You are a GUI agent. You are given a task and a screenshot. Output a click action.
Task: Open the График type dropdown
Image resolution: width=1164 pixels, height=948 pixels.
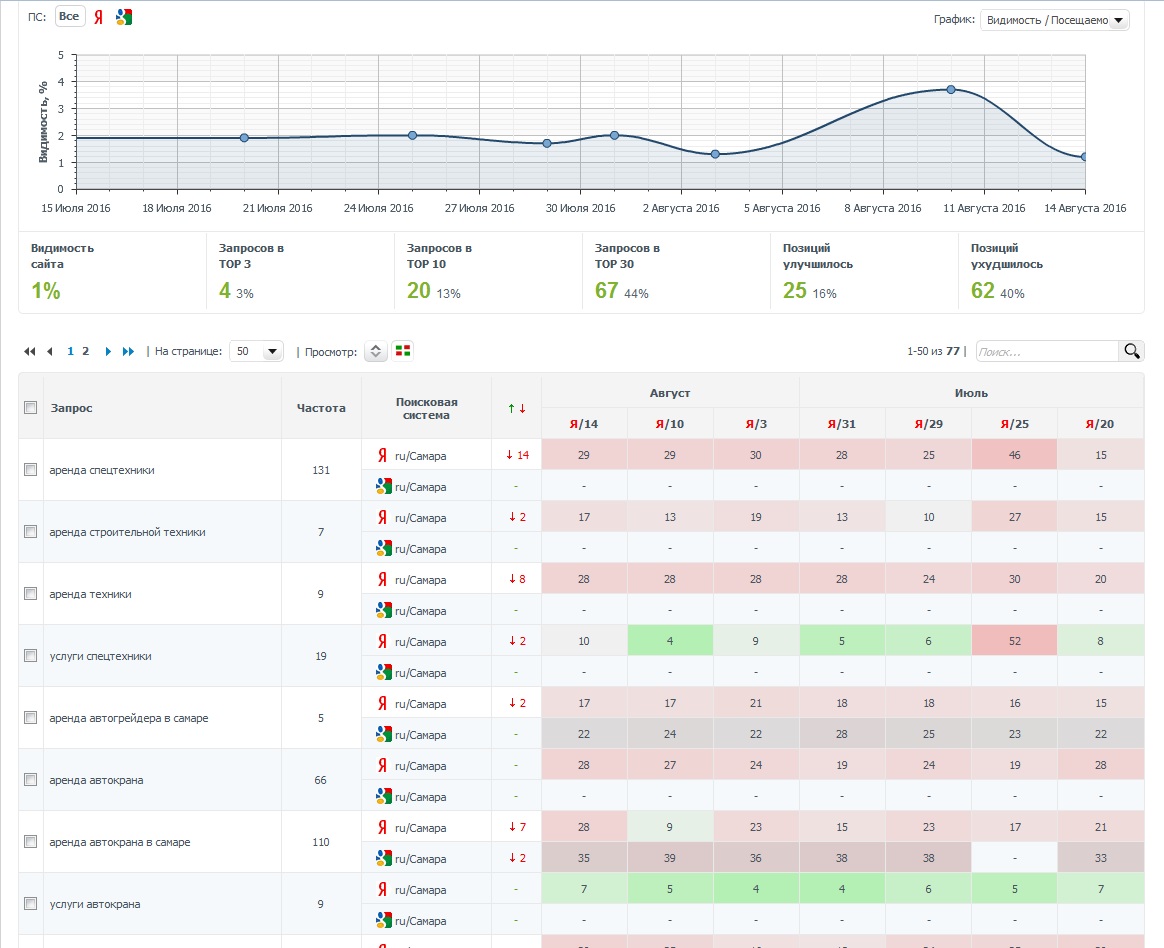point(1054,20)
